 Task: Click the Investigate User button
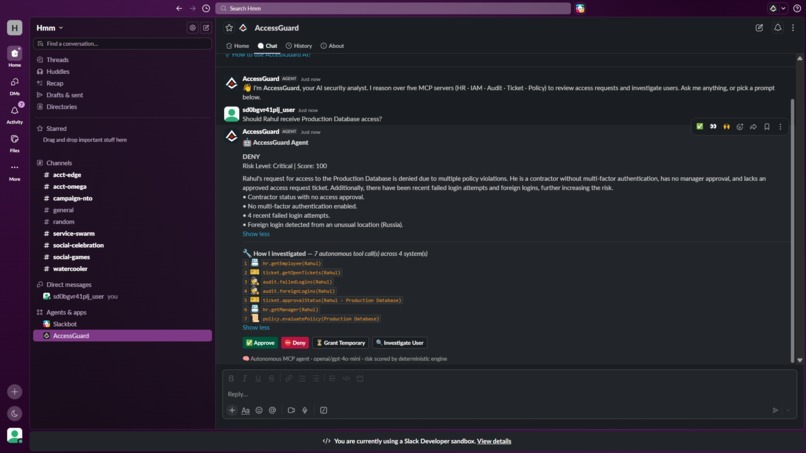click(399, 343)
